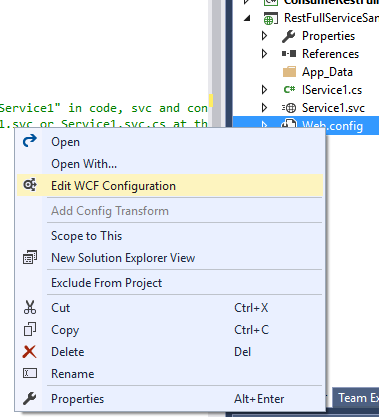This screenshot has width=379, height=417.
Task: Select Edit WCF Configuration
Action: (170, 186)
